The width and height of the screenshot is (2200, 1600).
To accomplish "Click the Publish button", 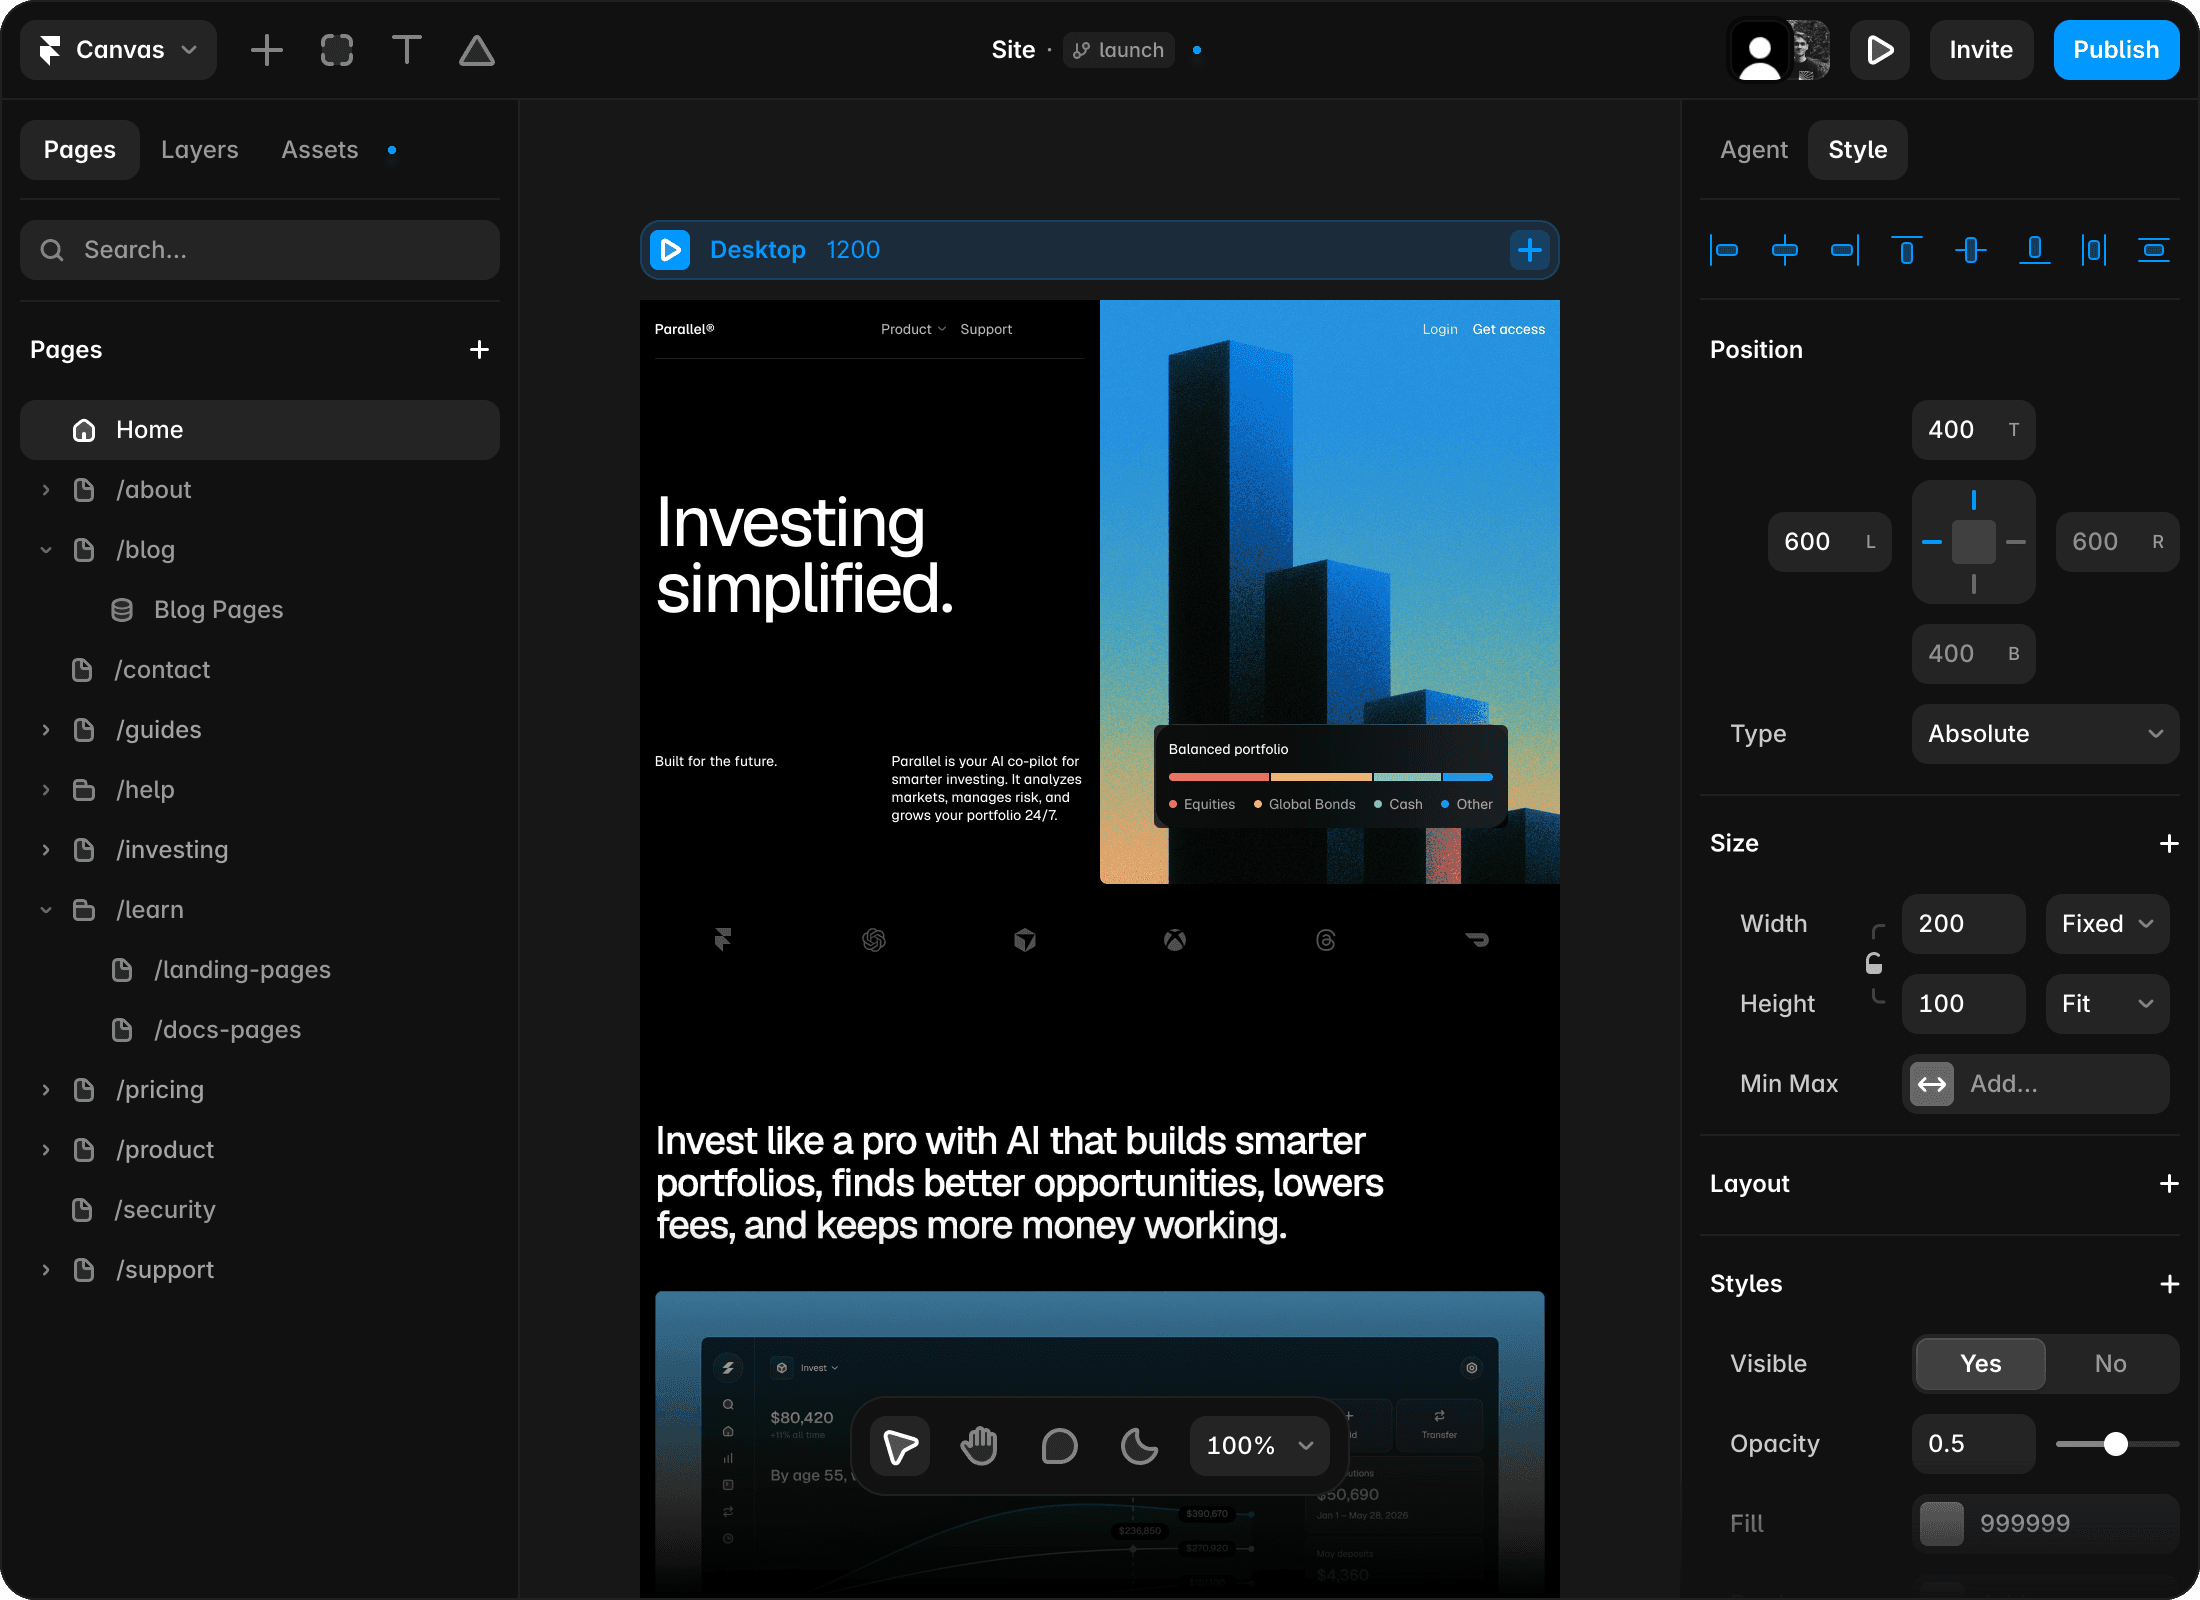I will (x=2116, y=50).
